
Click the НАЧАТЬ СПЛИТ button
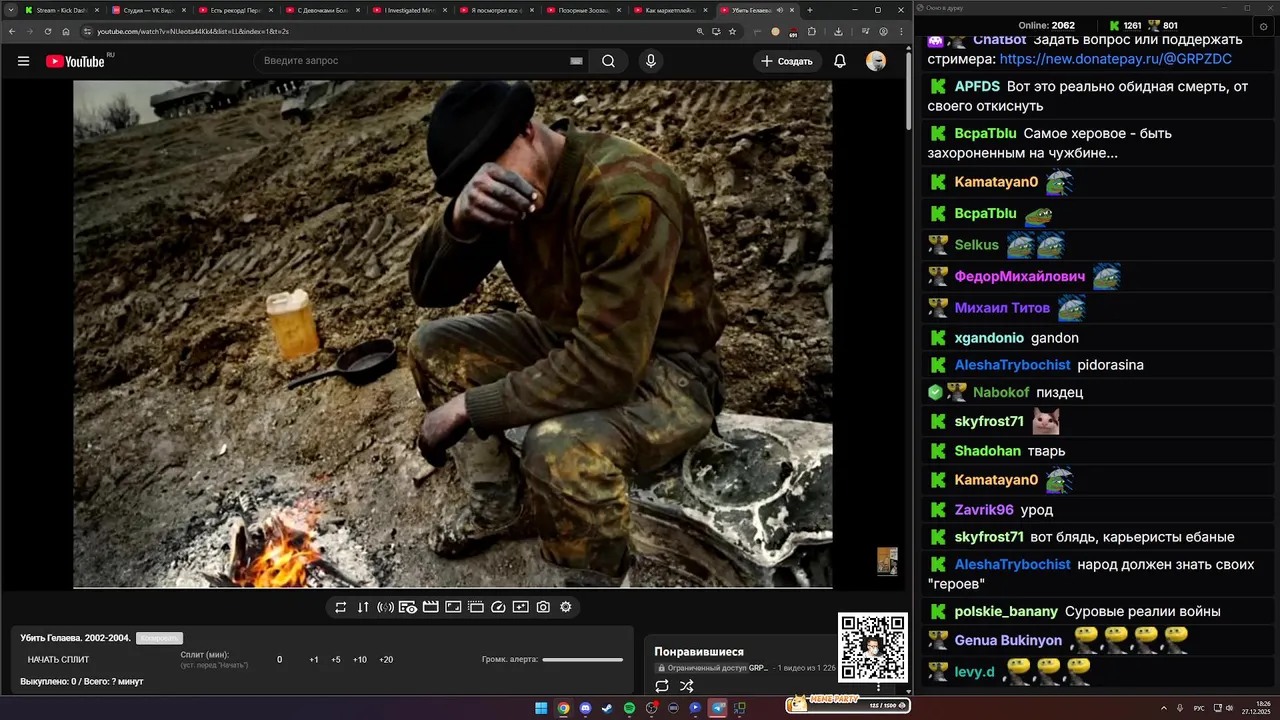coord(58,660)
